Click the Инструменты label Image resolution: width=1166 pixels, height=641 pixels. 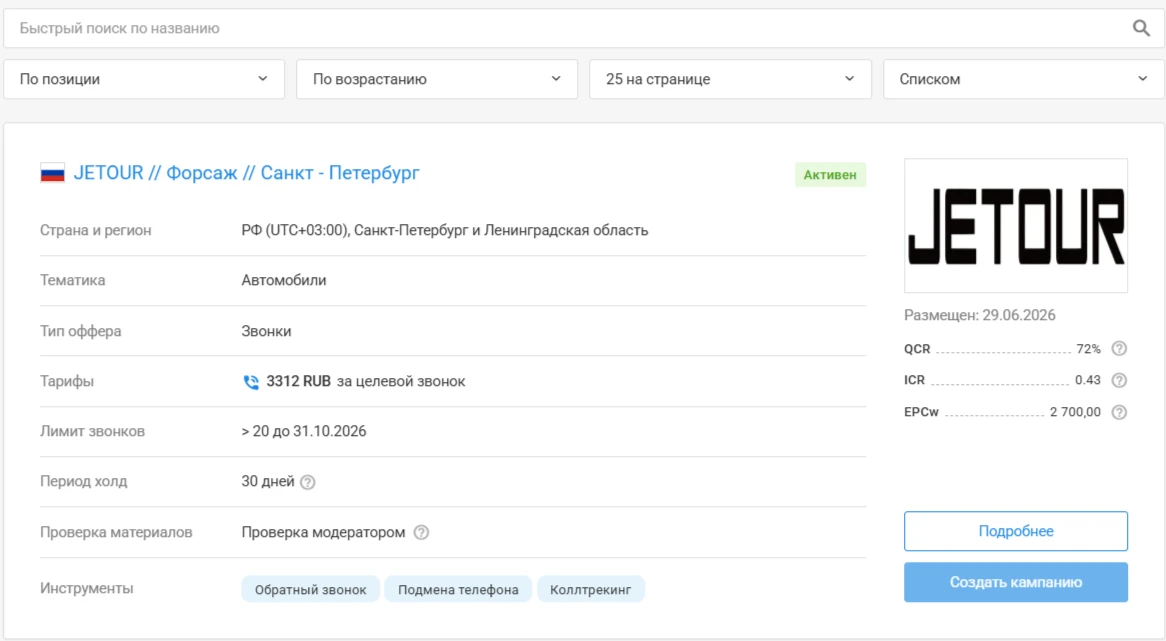coord(86,588)
